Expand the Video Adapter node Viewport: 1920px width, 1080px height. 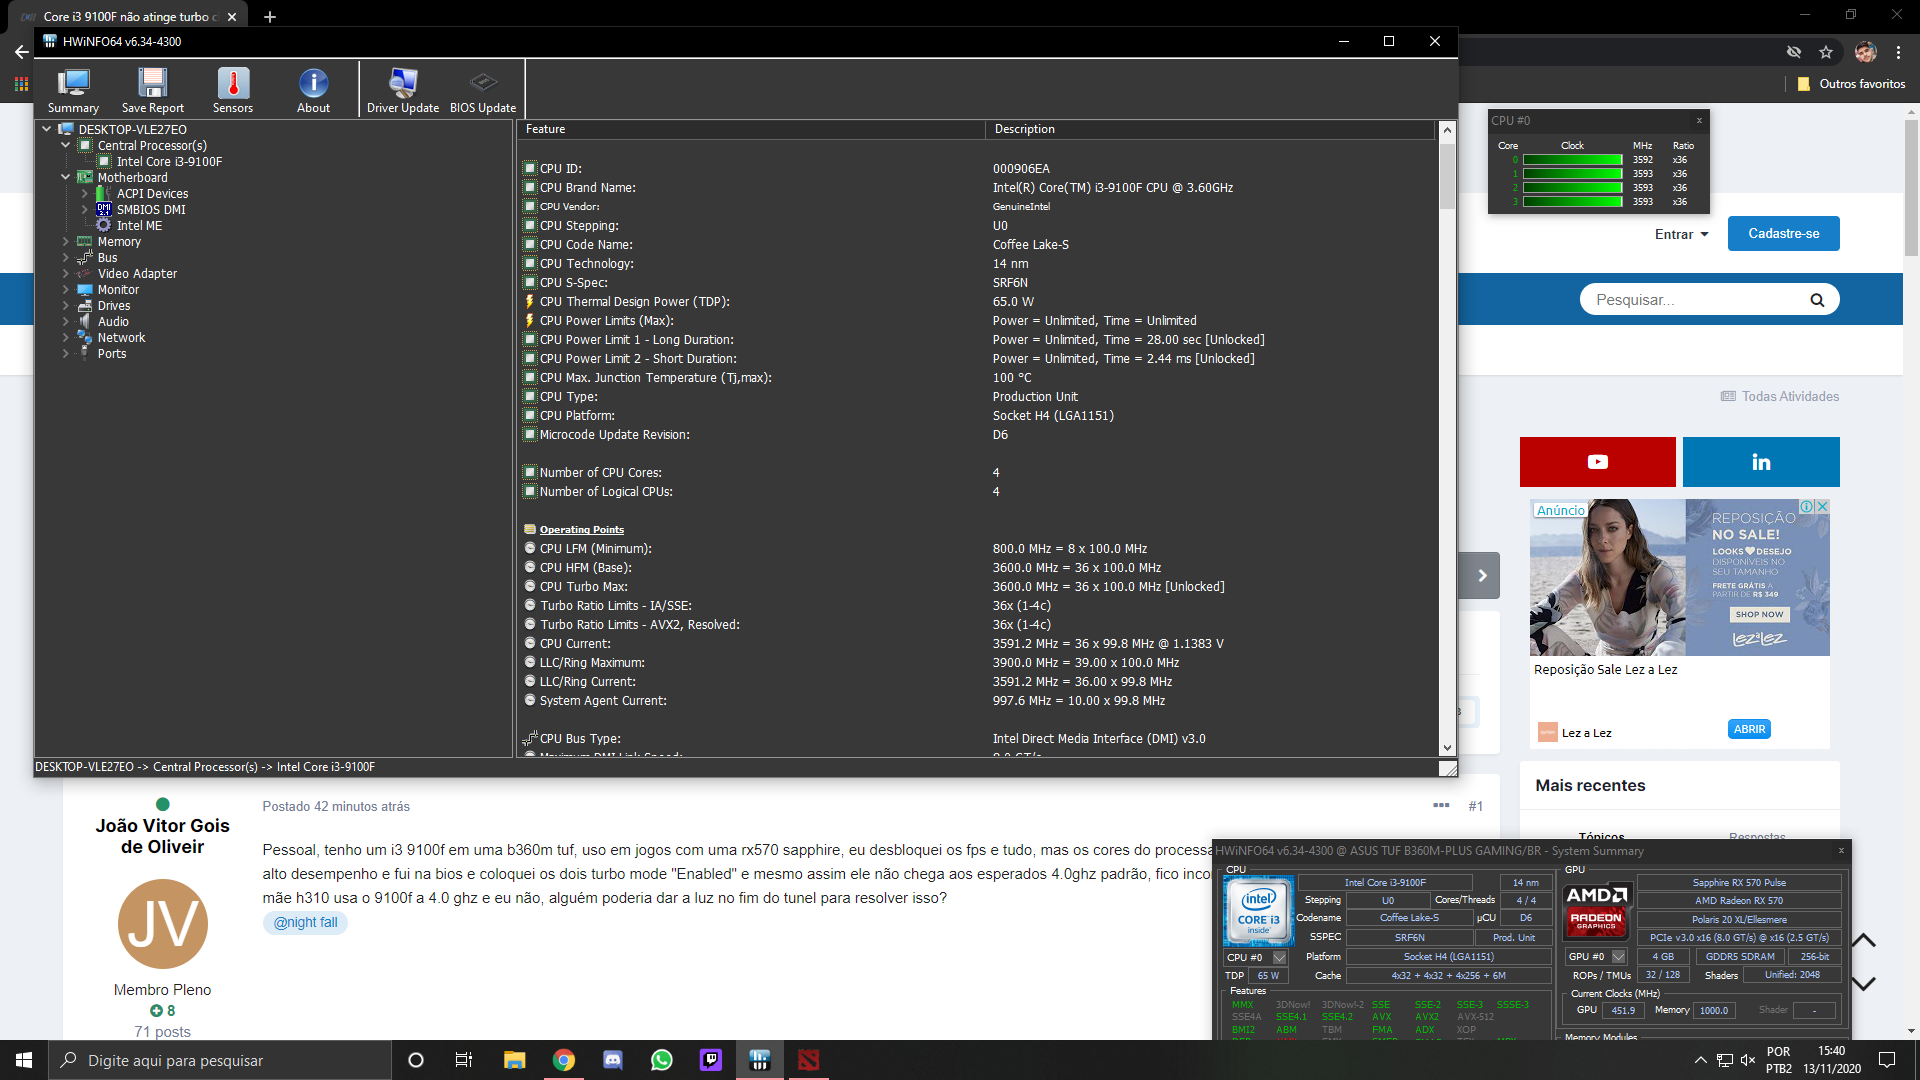(66, 274)
